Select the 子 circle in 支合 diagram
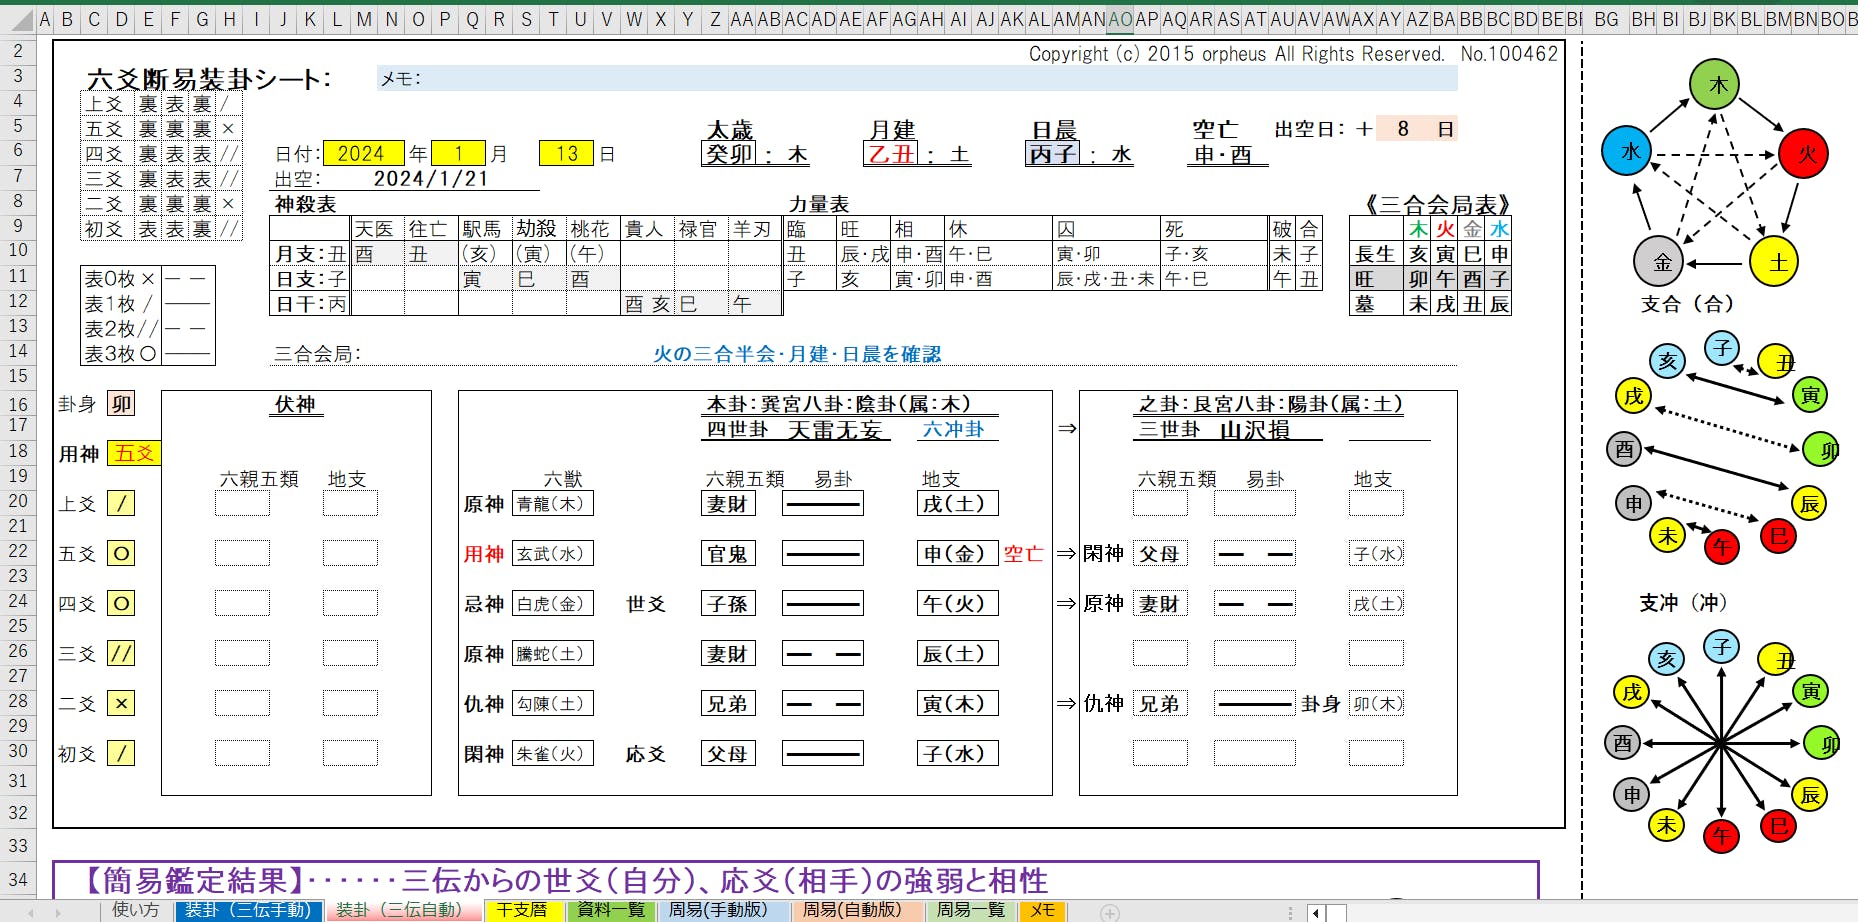Screen dimensions: 1858x922 1722,348
